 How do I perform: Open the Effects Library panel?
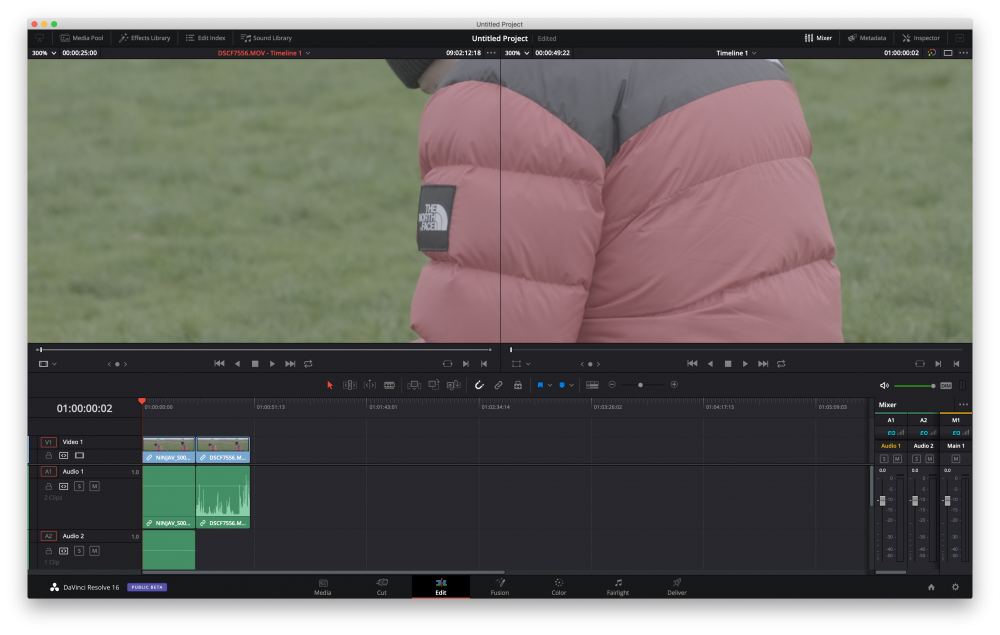pos(145,38)
